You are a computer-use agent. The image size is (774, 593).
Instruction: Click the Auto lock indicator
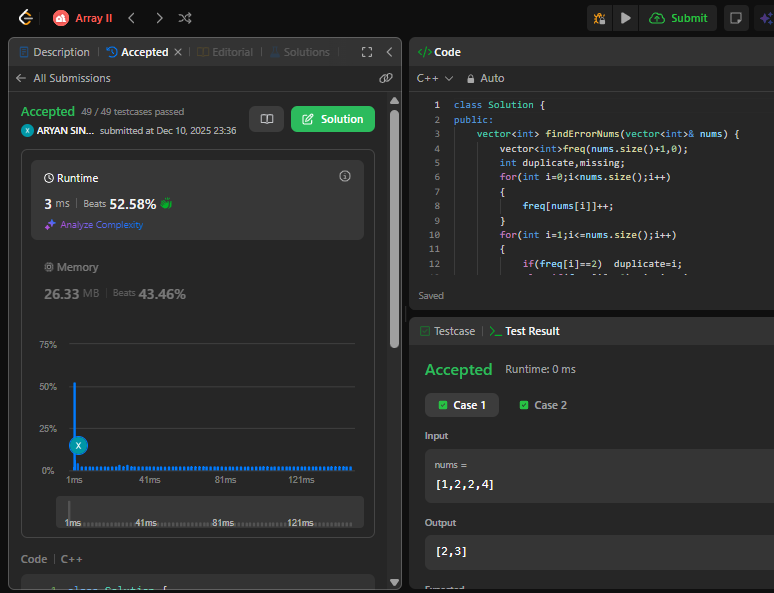click(x=486, y=78)
